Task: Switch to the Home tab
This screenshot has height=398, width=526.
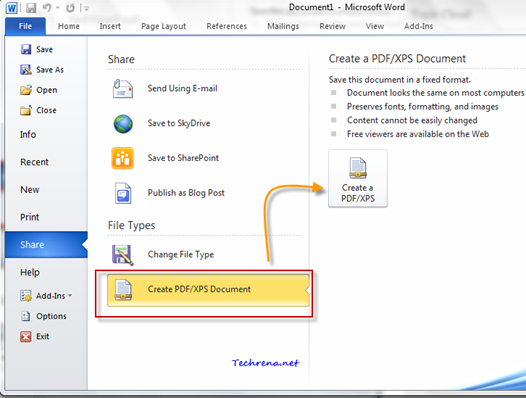Action: pos(69,26)
